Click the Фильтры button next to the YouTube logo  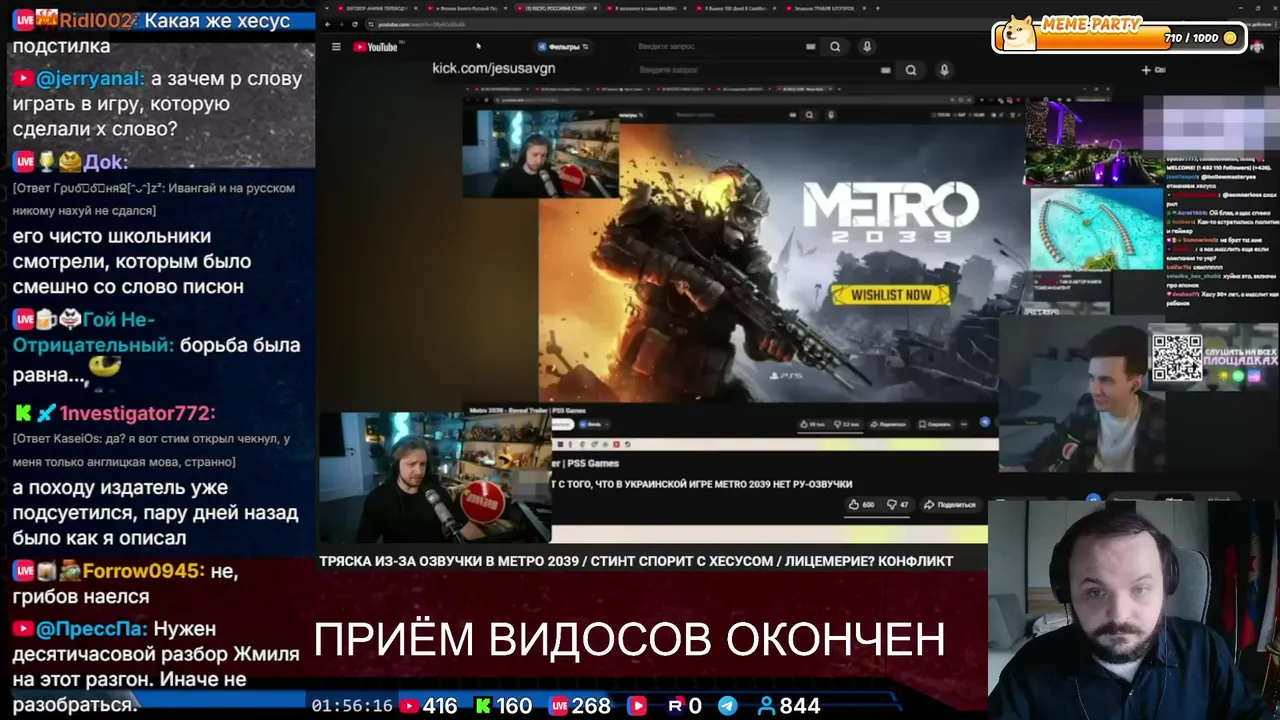pyautogui.click(x=563, y=47)
